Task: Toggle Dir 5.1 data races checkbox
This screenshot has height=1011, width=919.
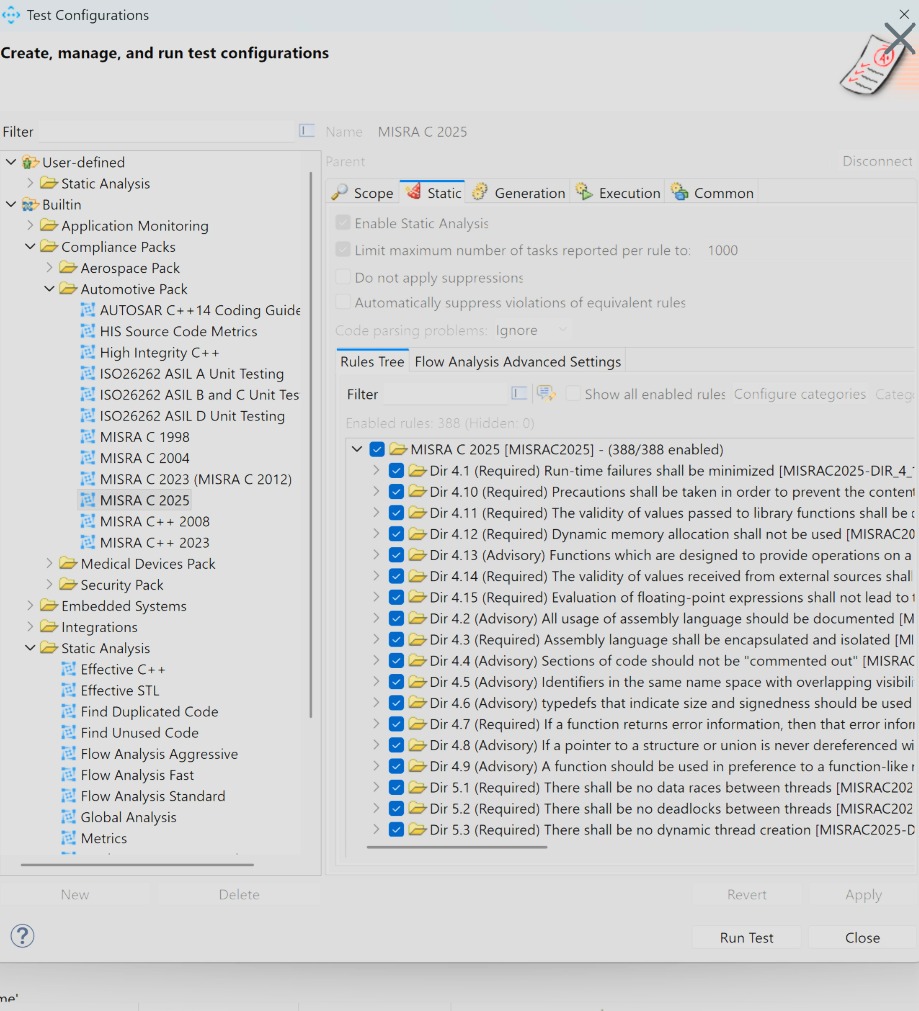Action: (x=397, y=787)
